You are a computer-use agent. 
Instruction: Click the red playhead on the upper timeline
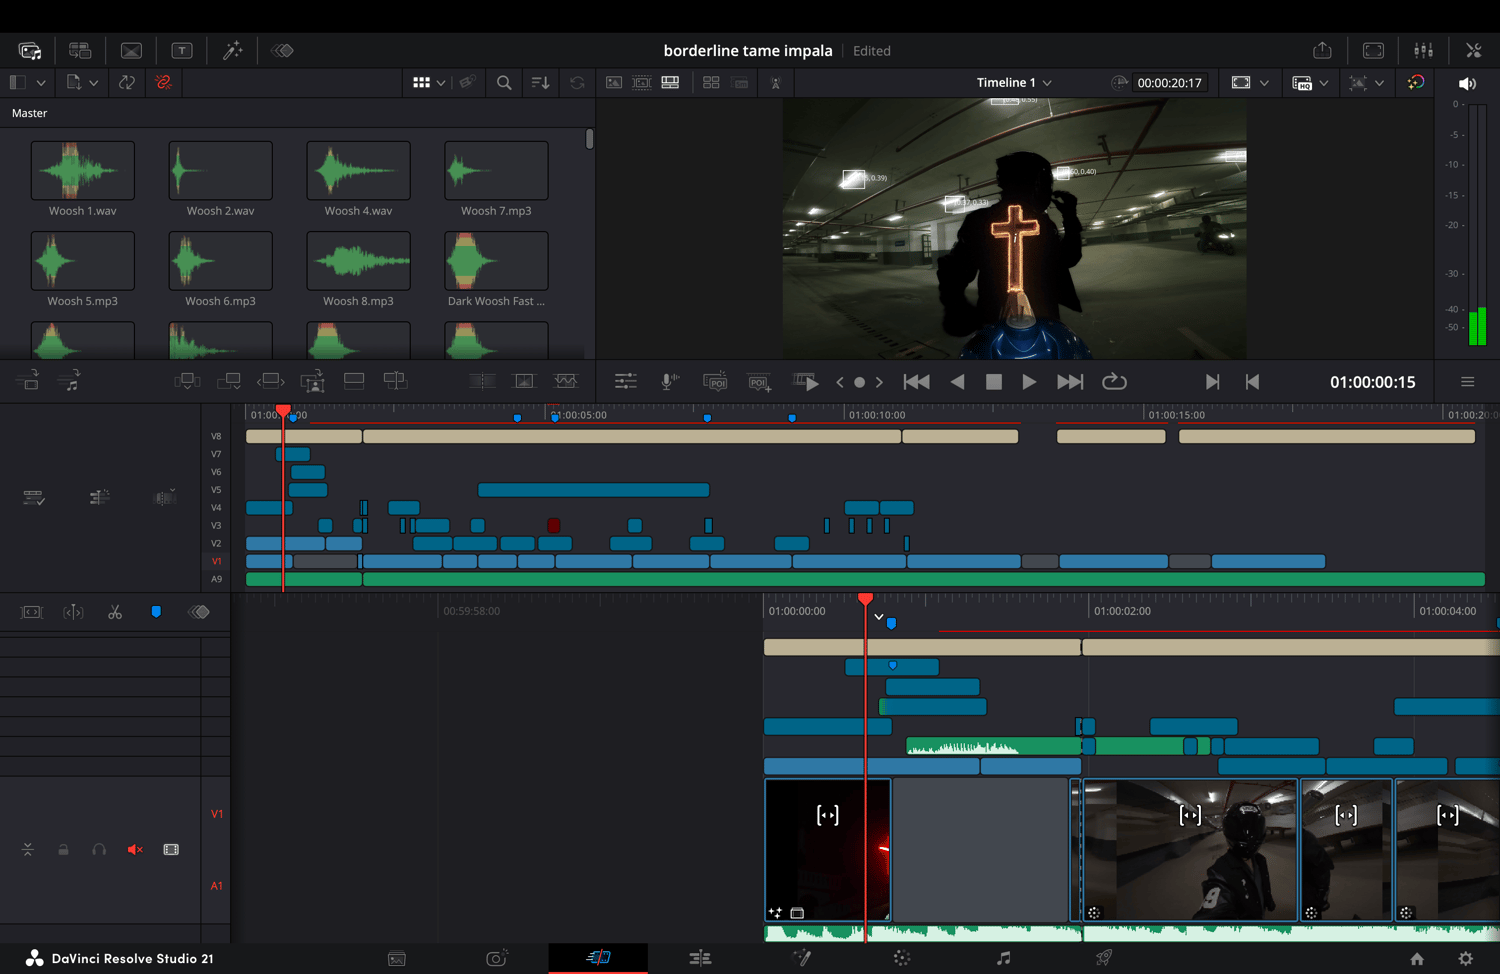tap(283, 411)
